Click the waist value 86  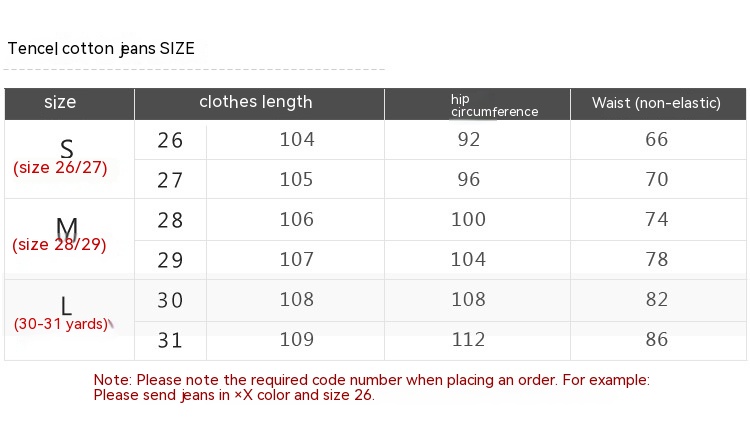pyautogui.click(x=657, y=340)
